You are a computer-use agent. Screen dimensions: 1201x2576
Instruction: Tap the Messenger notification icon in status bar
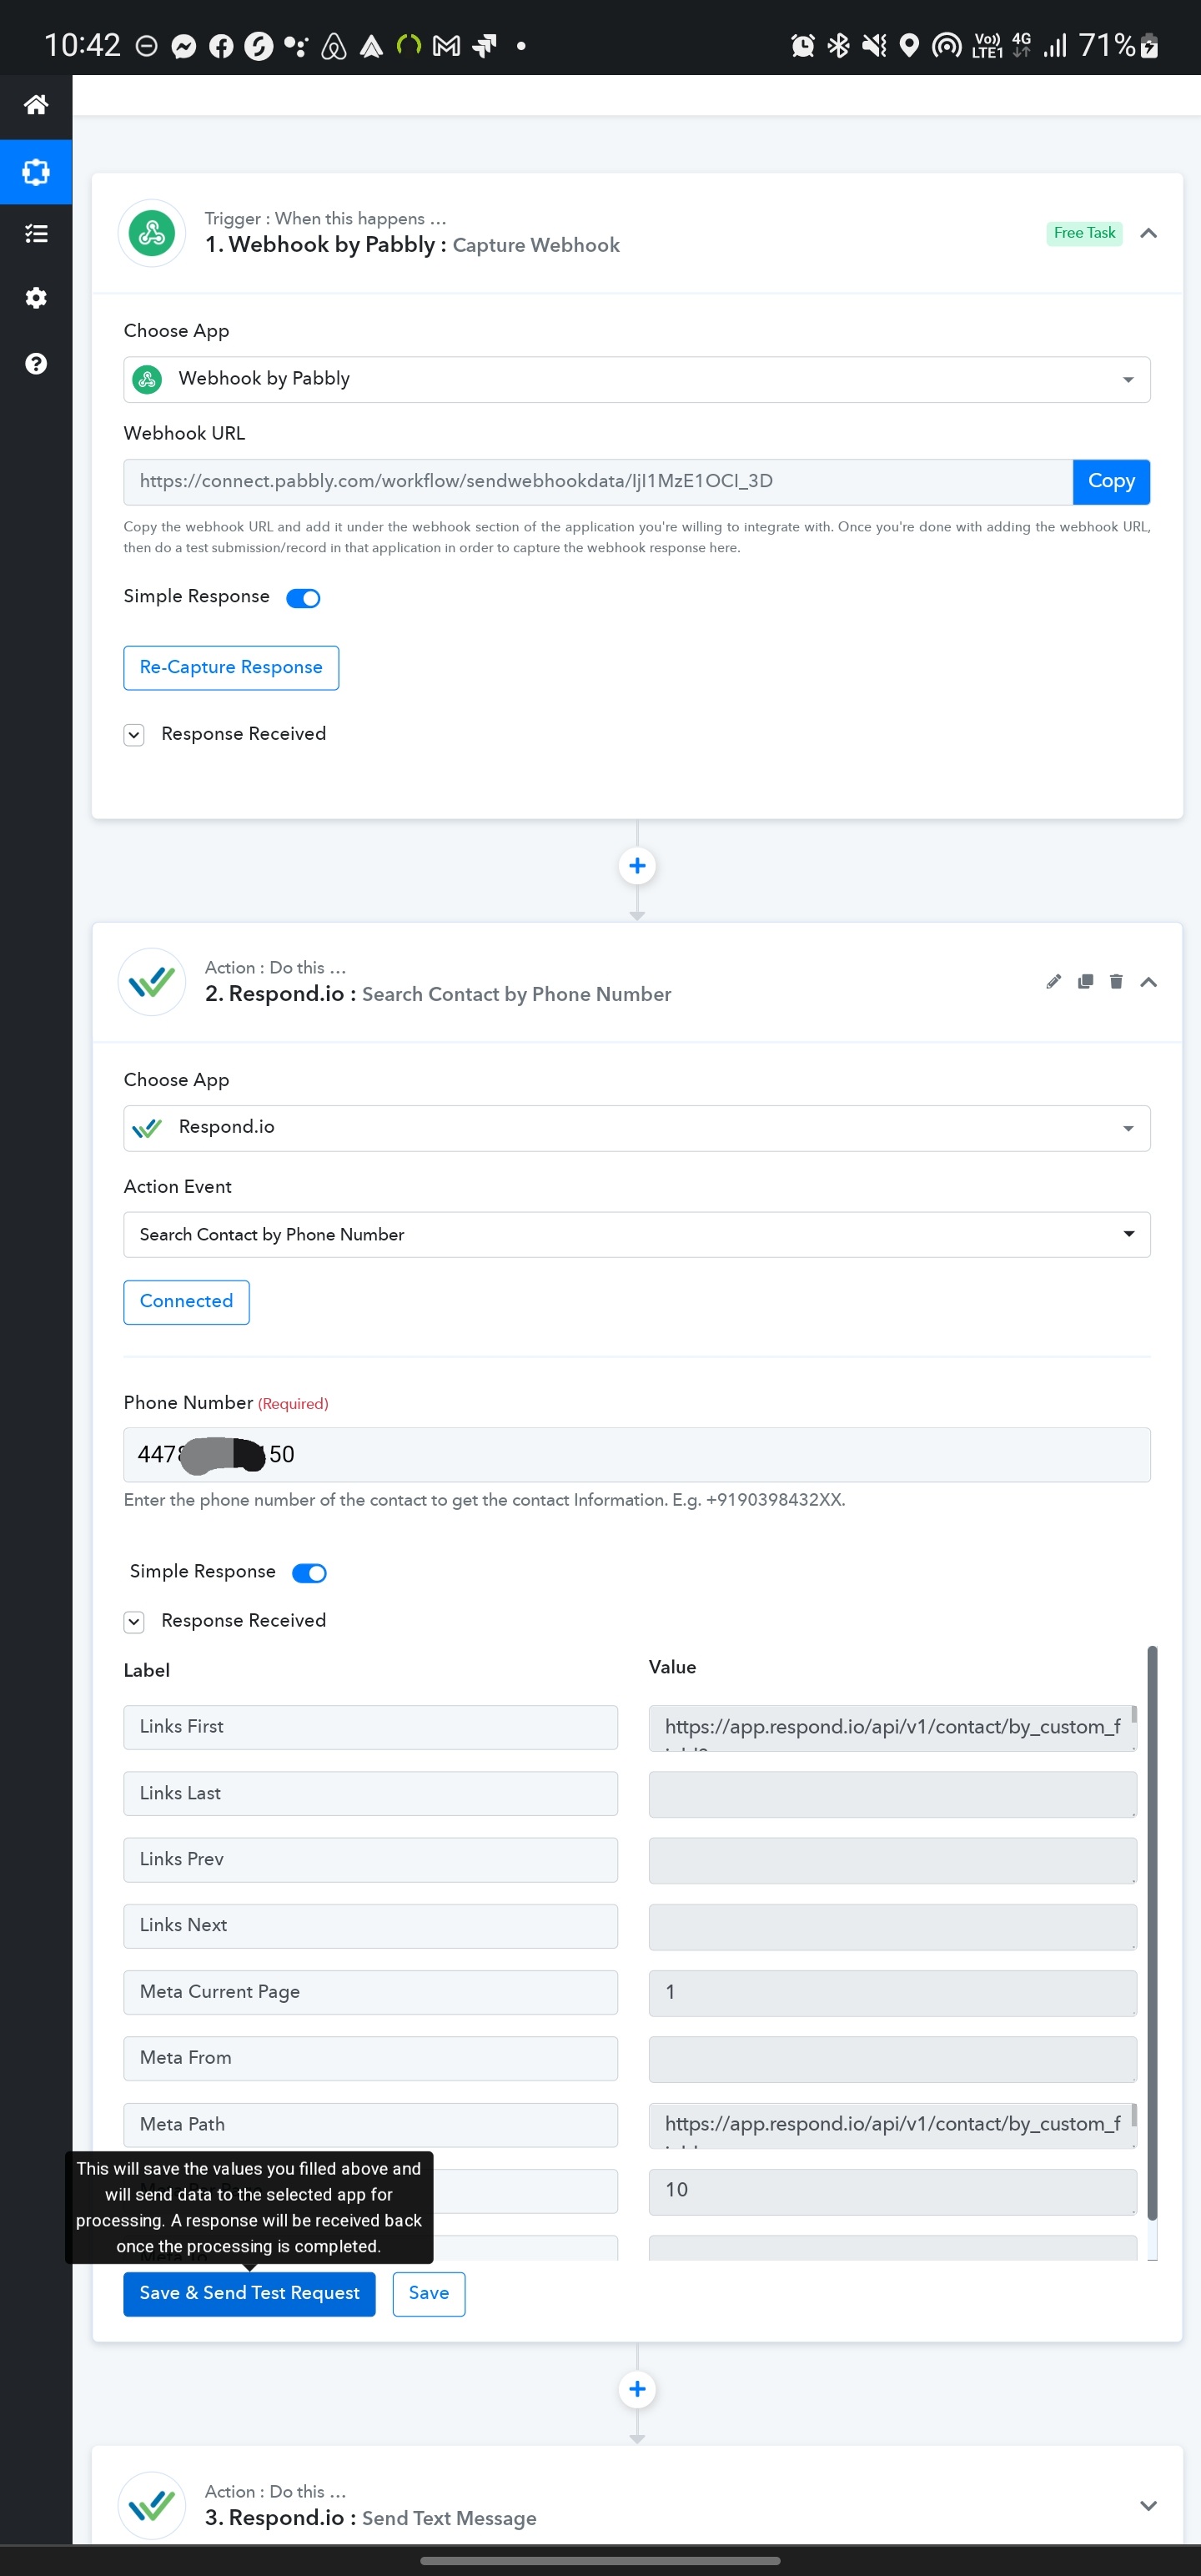coord(184,46)
